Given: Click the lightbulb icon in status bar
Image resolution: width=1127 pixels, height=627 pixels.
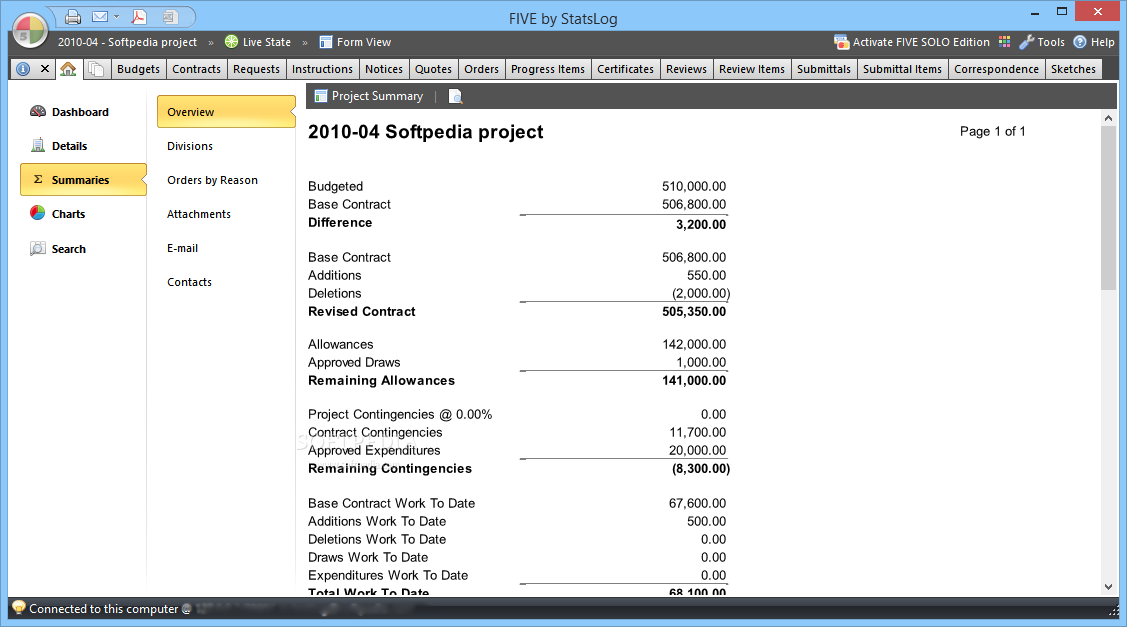Looking at the screenshot, I should (x=19, y=608).
